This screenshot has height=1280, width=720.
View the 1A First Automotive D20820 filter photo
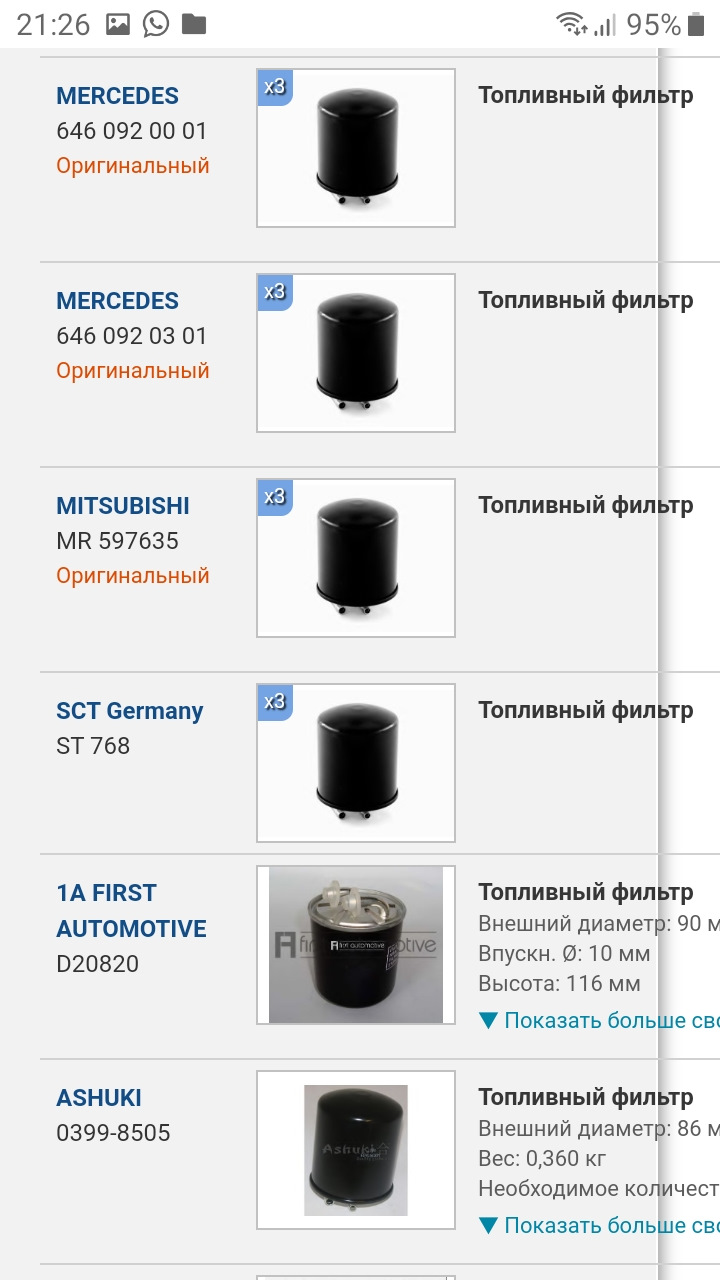[356, 945]
